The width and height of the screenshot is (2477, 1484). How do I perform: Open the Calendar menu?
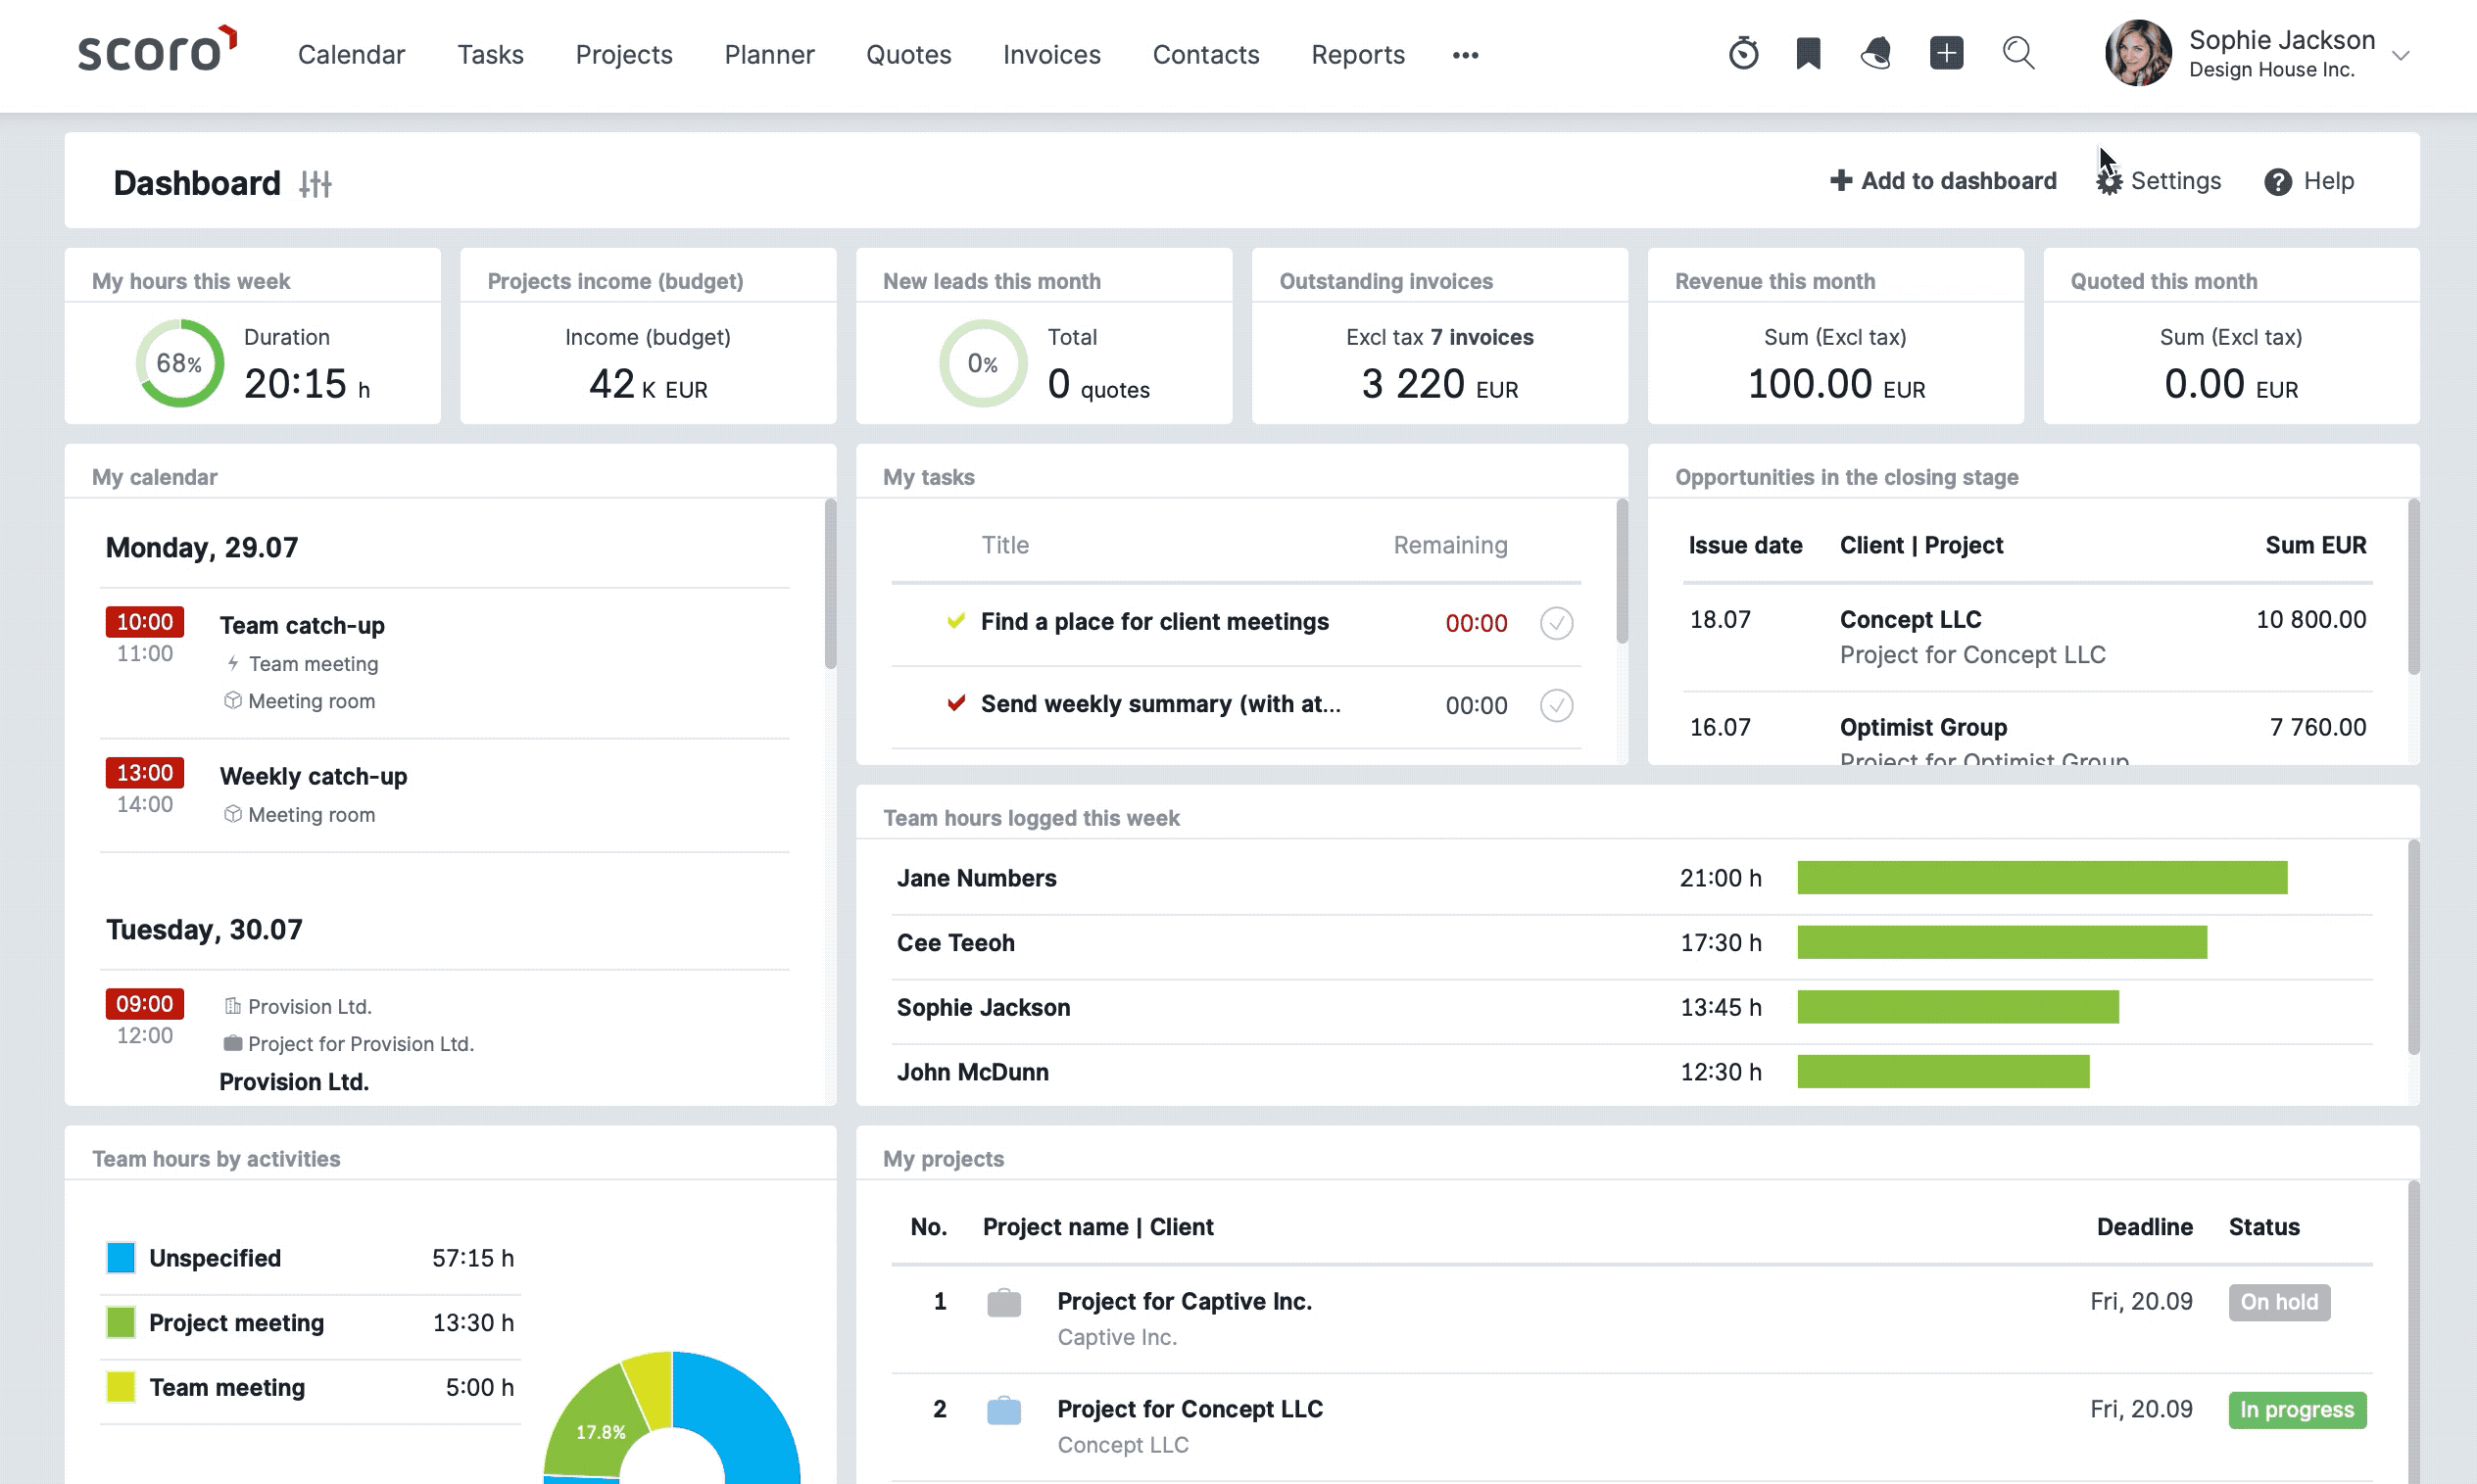pyautogui.click(x=351, y=54)
